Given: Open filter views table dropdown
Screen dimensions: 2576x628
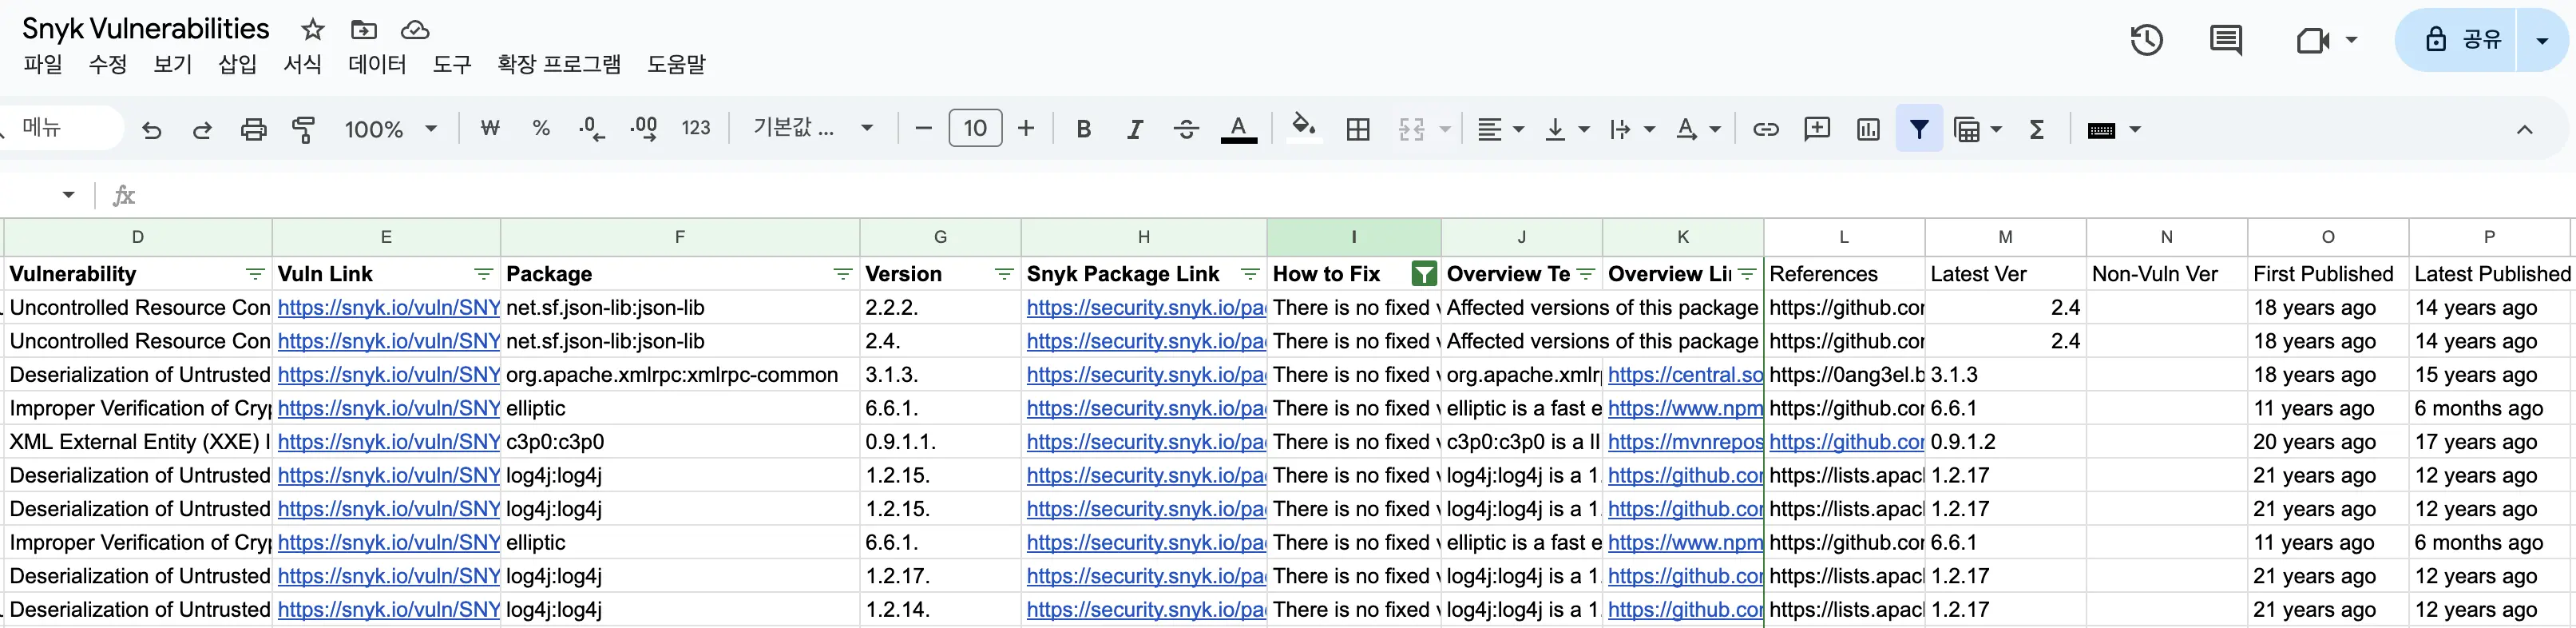Looking at the screenshot, I should (1977, 129).
